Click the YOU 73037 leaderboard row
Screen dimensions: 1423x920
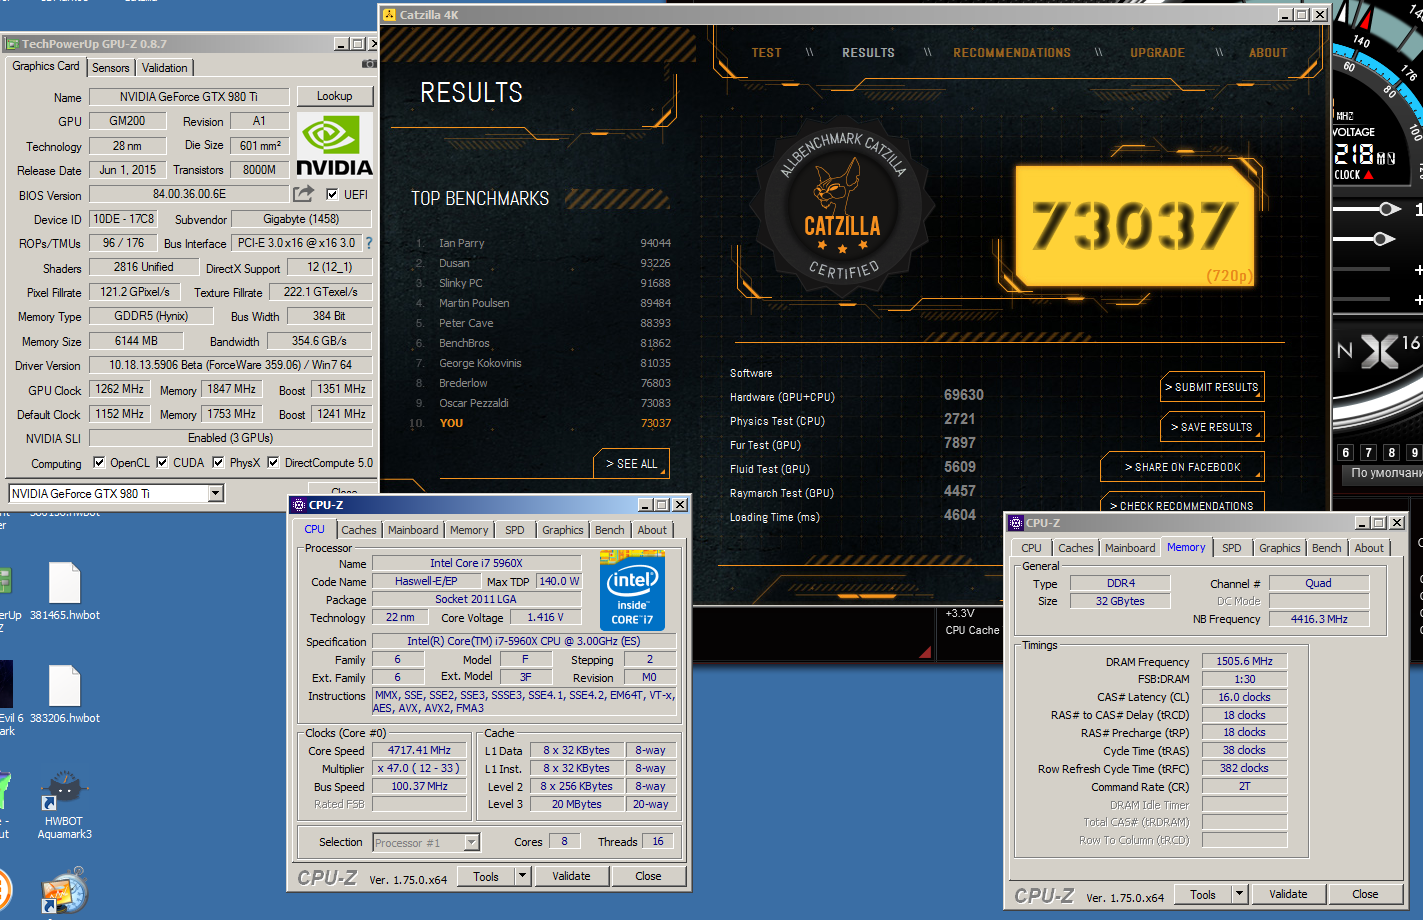pos(543,423)
